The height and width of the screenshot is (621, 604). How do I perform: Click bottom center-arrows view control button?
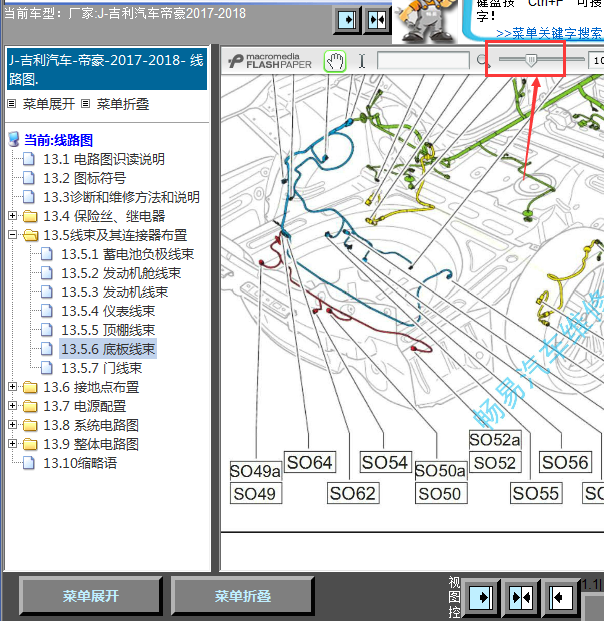tap(521, 597)
